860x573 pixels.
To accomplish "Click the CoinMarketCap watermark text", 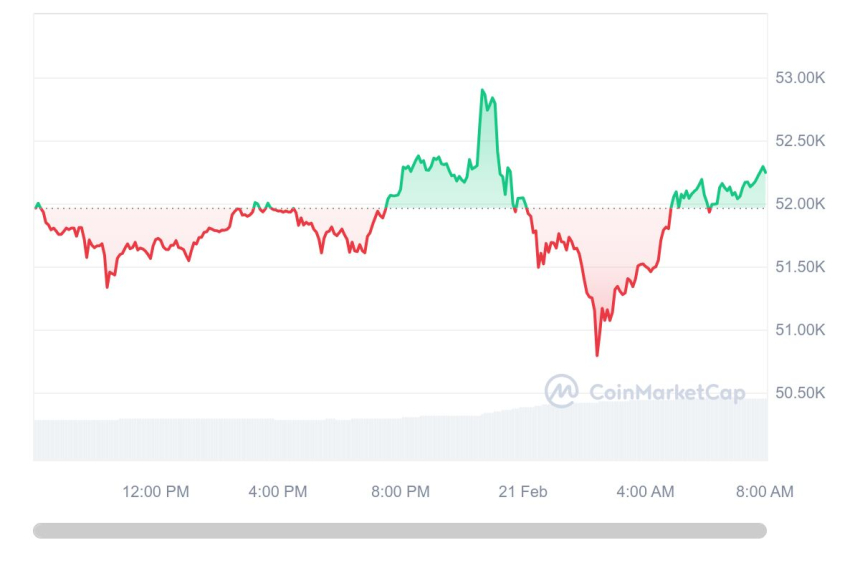I will [667, 392].
